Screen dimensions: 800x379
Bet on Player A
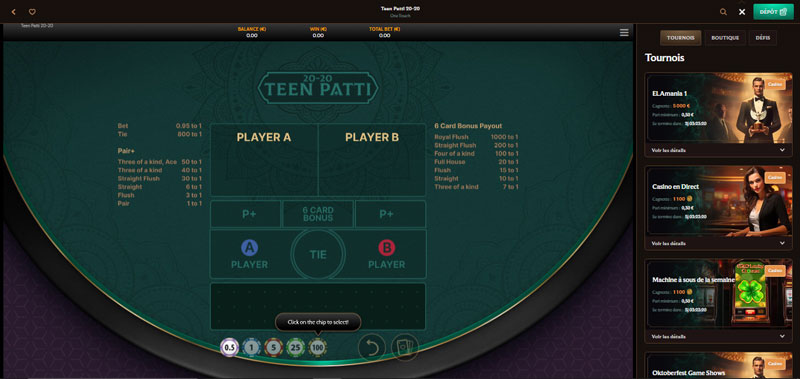pos(249,255)
